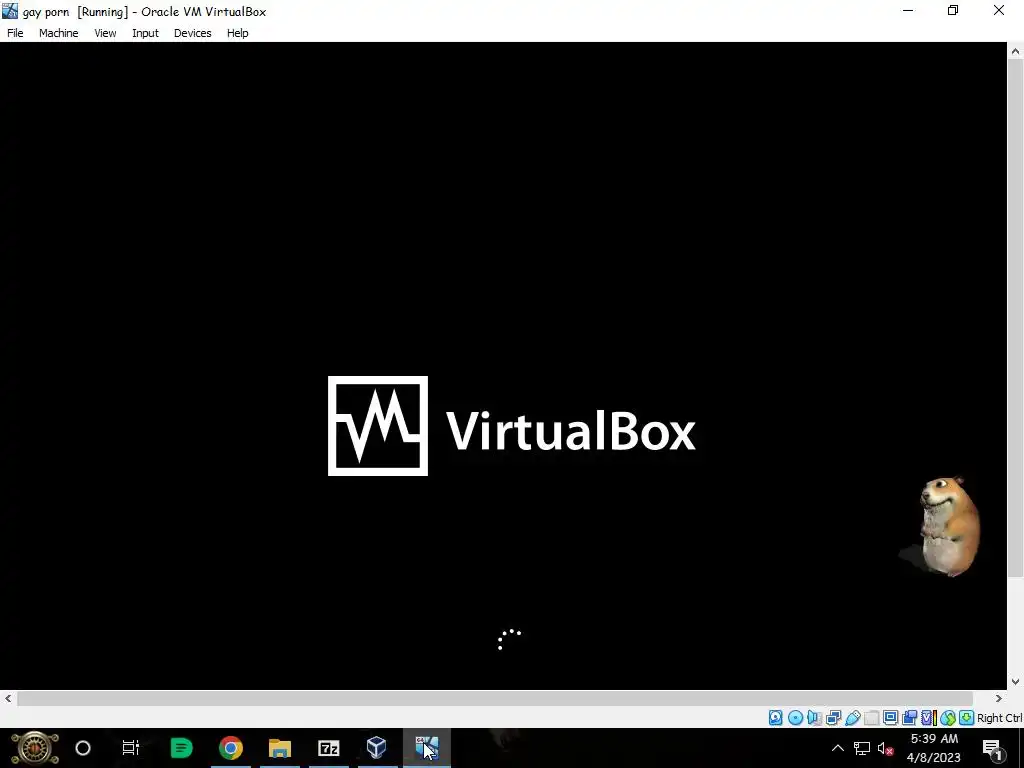Switch to 7-Zip on the taskbar
The width and height of the screenshot is (1024, 768).
328,748
